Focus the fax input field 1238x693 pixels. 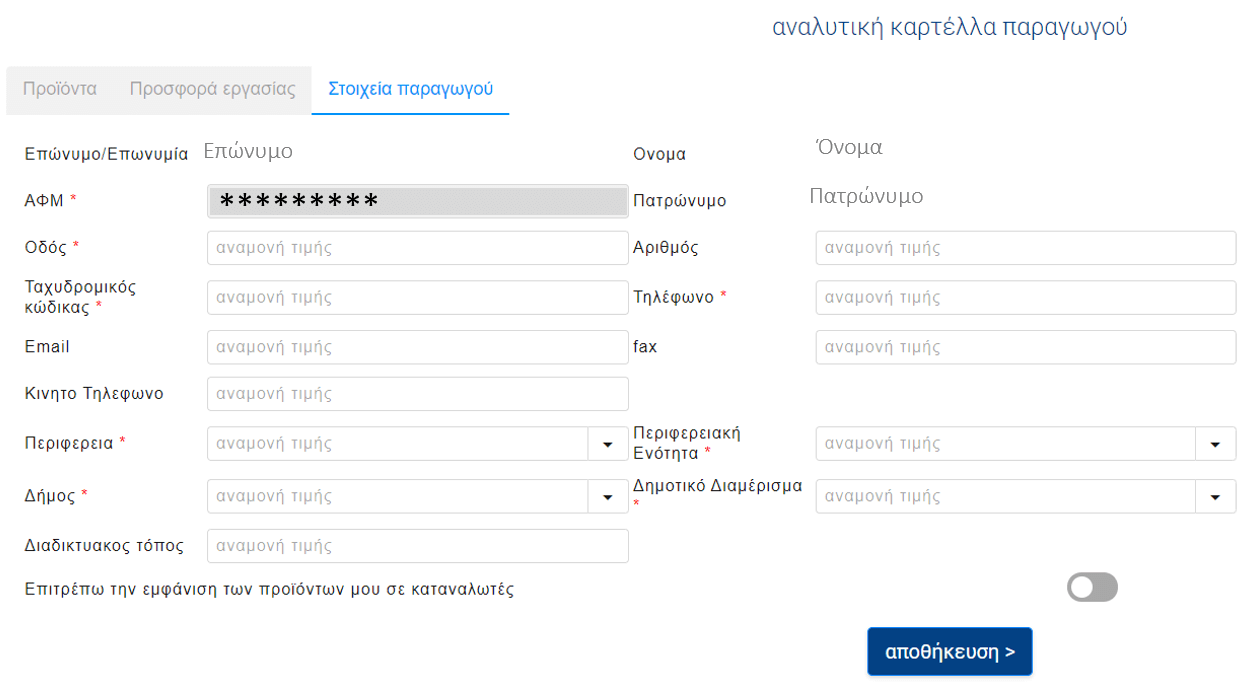point(1025,348)
